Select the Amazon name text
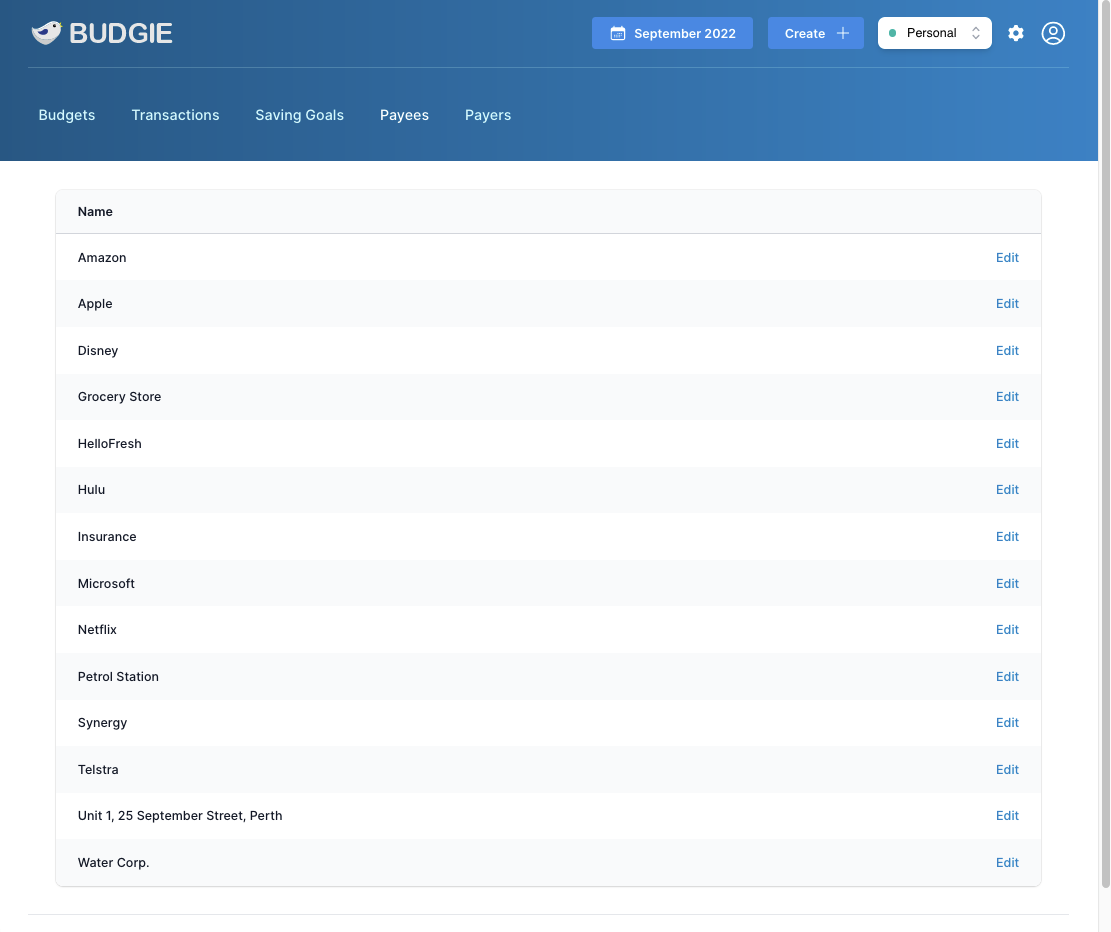The width and height of the screenshot is (1111, 932). 102,257
